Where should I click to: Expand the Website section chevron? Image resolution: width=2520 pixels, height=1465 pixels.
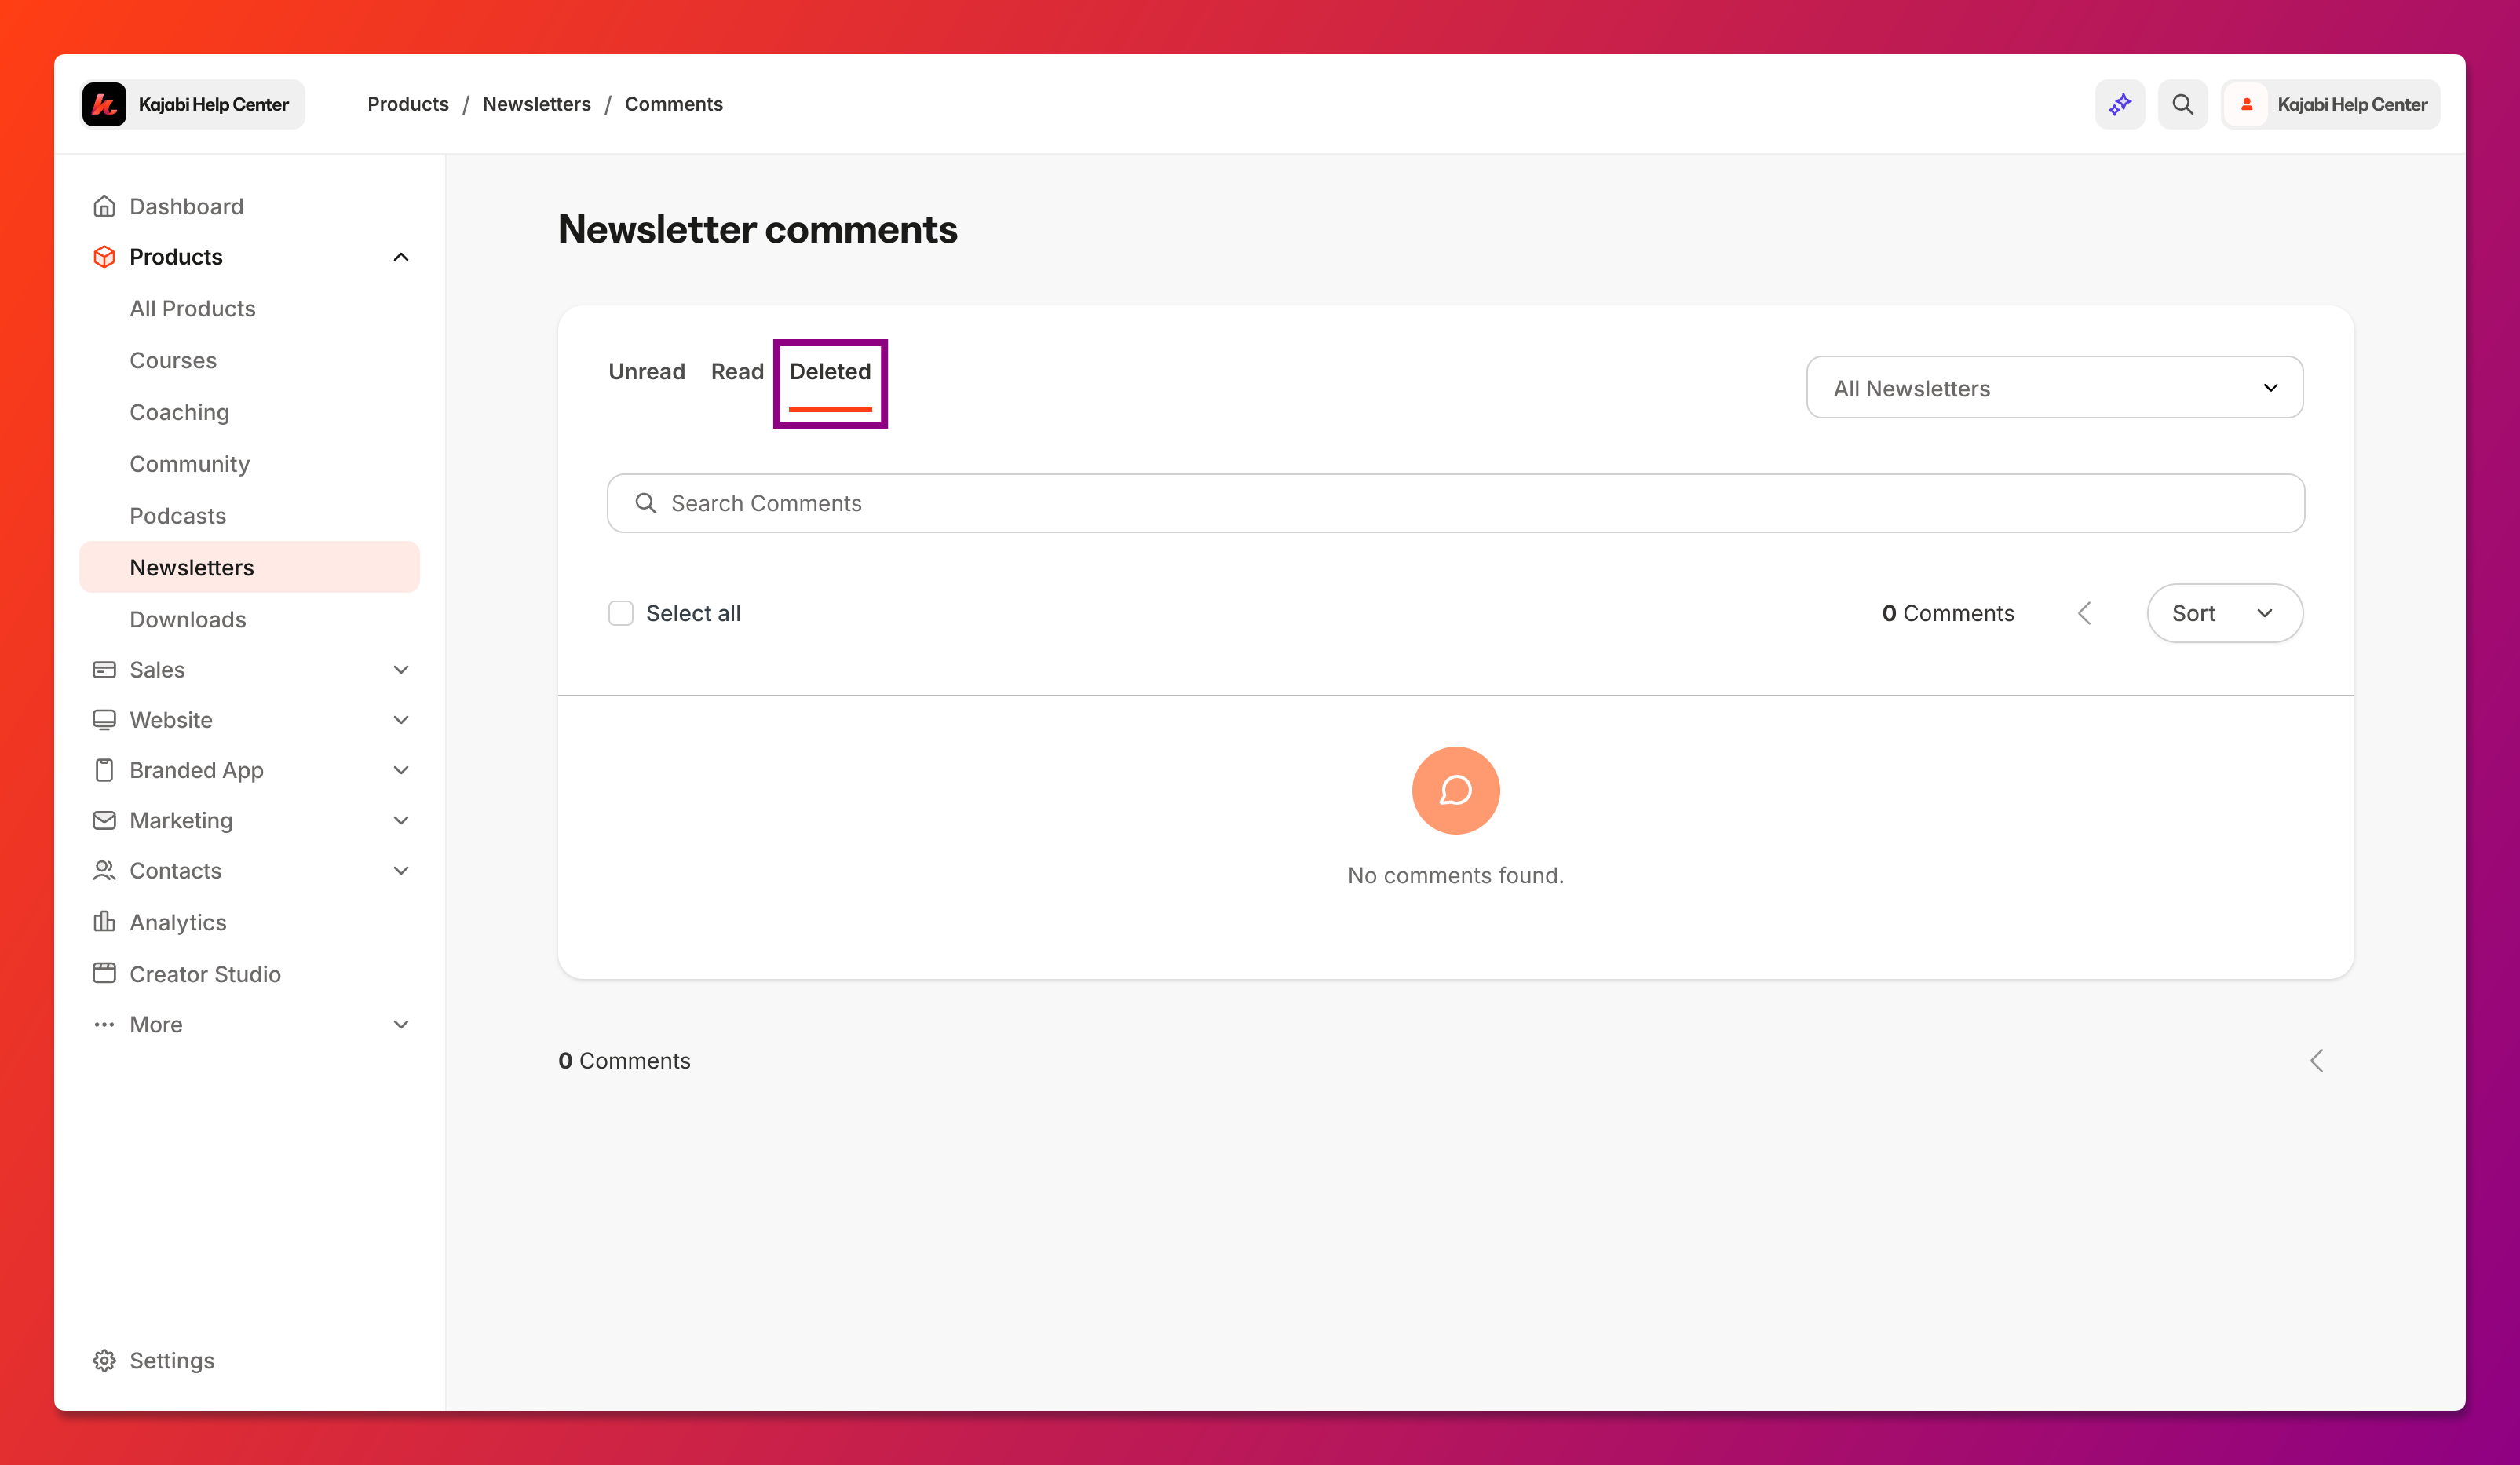coord(401,720)
